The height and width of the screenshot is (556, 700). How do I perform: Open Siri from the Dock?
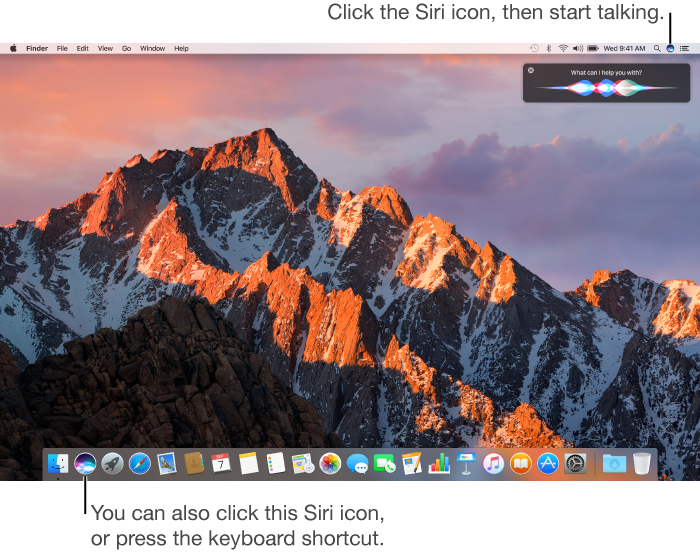point(85,463)
